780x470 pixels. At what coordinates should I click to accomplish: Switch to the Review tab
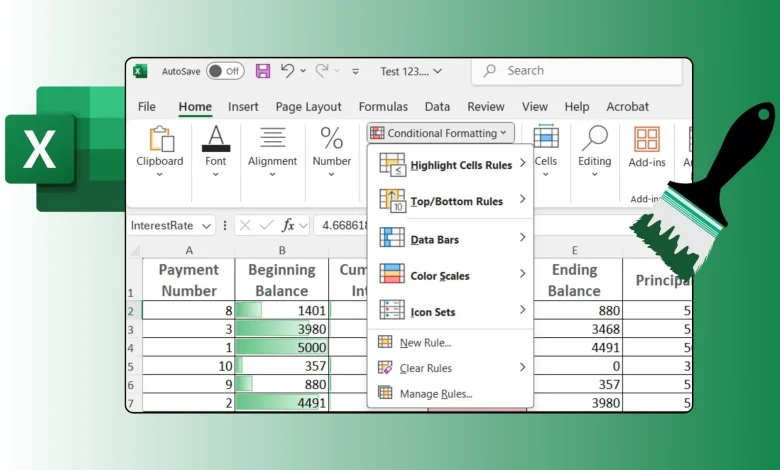tap(486, 106)
